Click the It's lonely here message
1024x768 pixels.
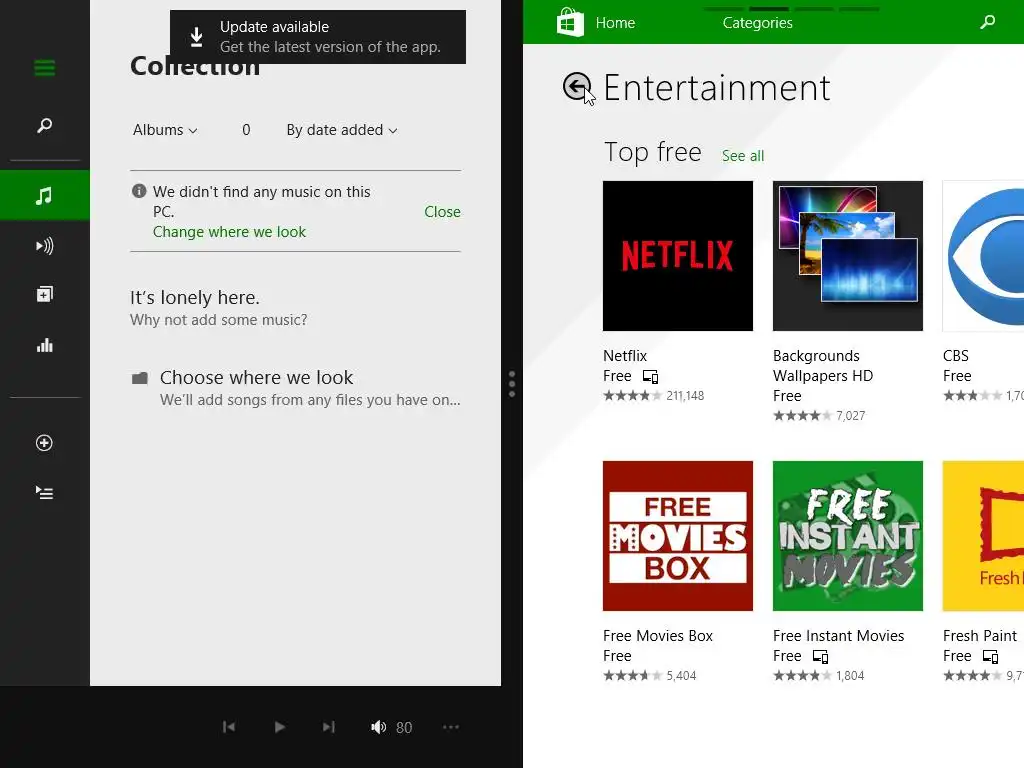(x=195, y=298)
